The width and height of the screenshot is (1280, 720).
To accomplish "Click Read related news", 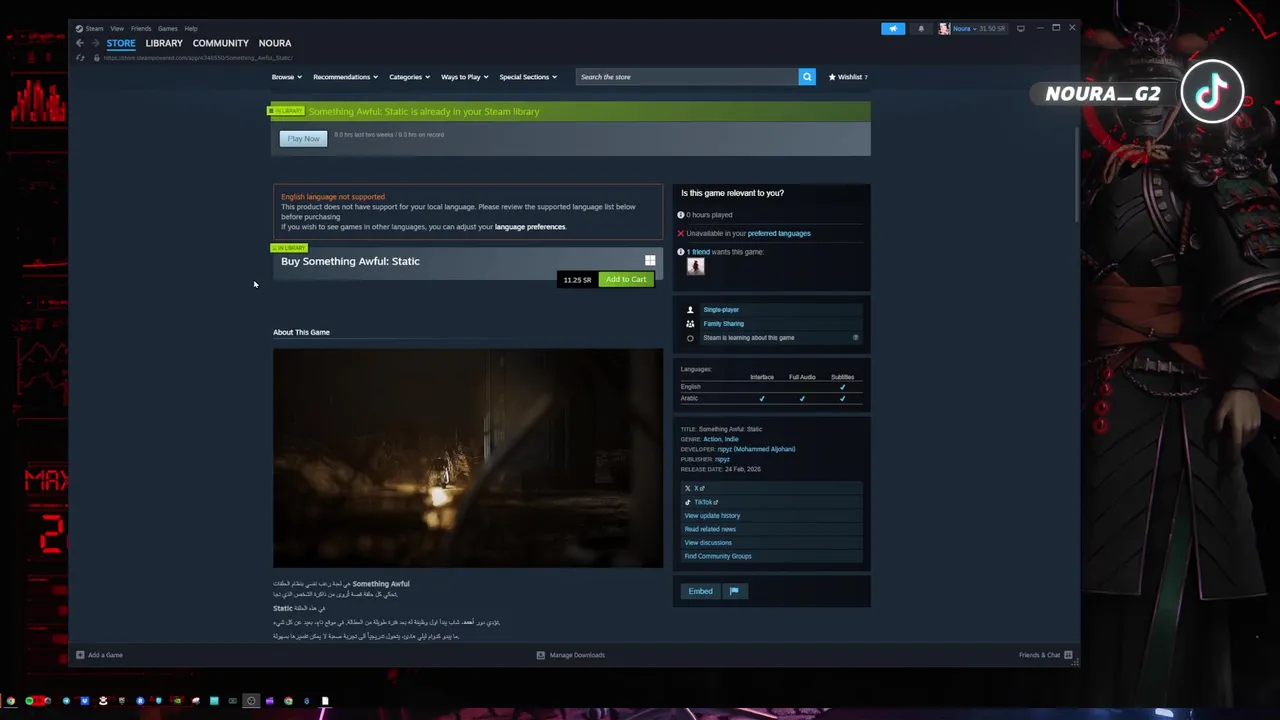I will point(710,529).
